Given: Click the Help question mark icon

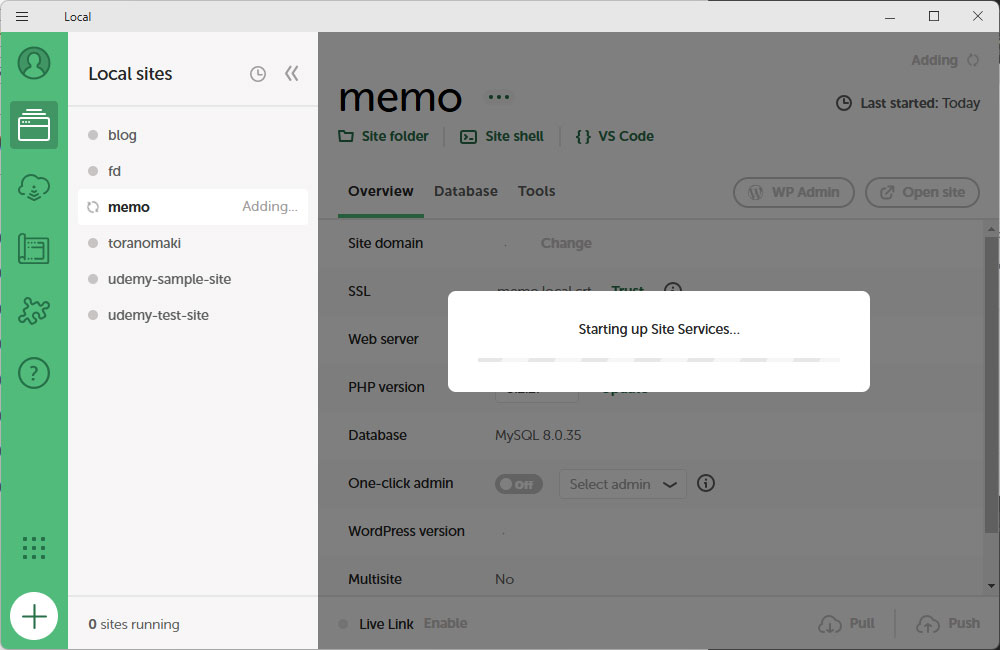Looking at the screenshot, I should tap(34, 373).
